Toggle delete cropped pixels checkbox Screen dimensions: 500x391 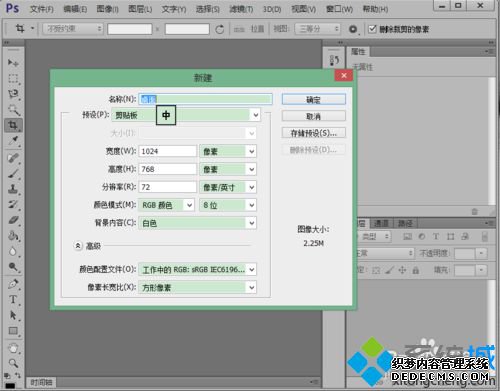[x=372, y=29]
